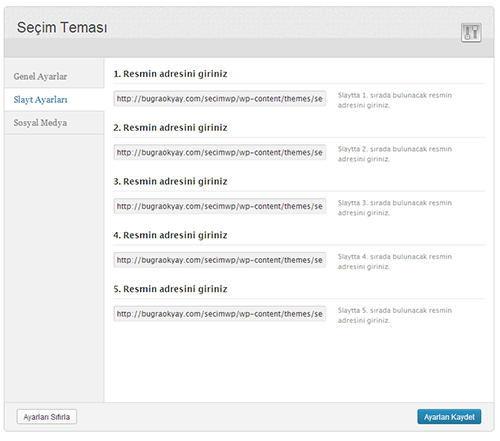Click the Ayarları Sıfırla button
Screen dimensions: 500x441
(47, 417)
